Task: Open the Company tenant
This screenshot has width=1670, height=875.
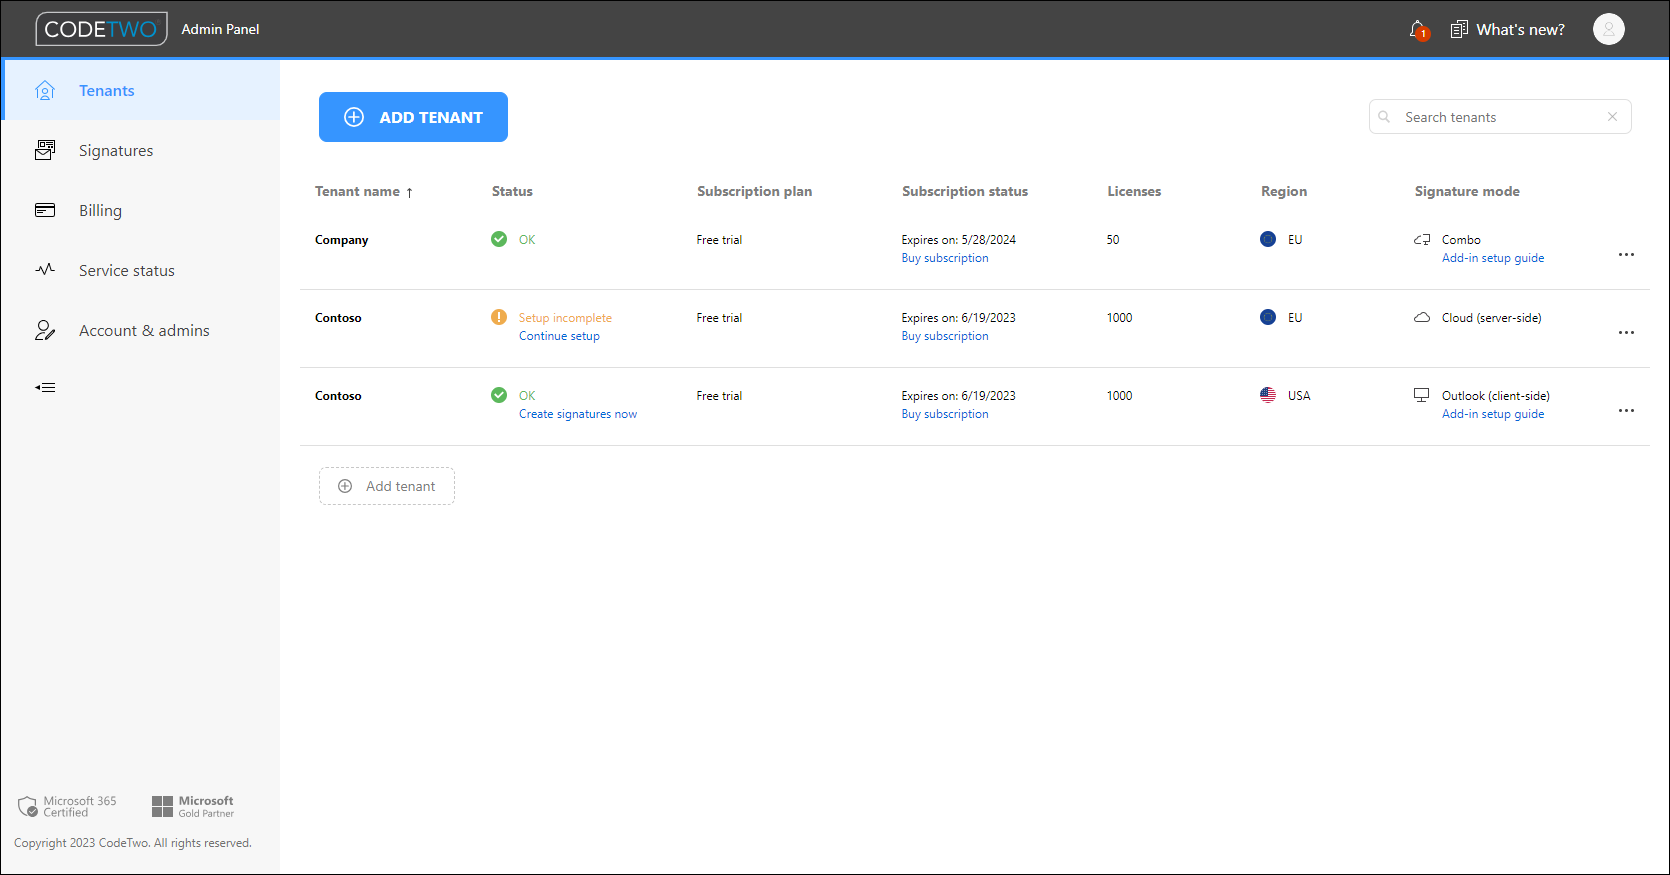Action: (x=341, y=240)
